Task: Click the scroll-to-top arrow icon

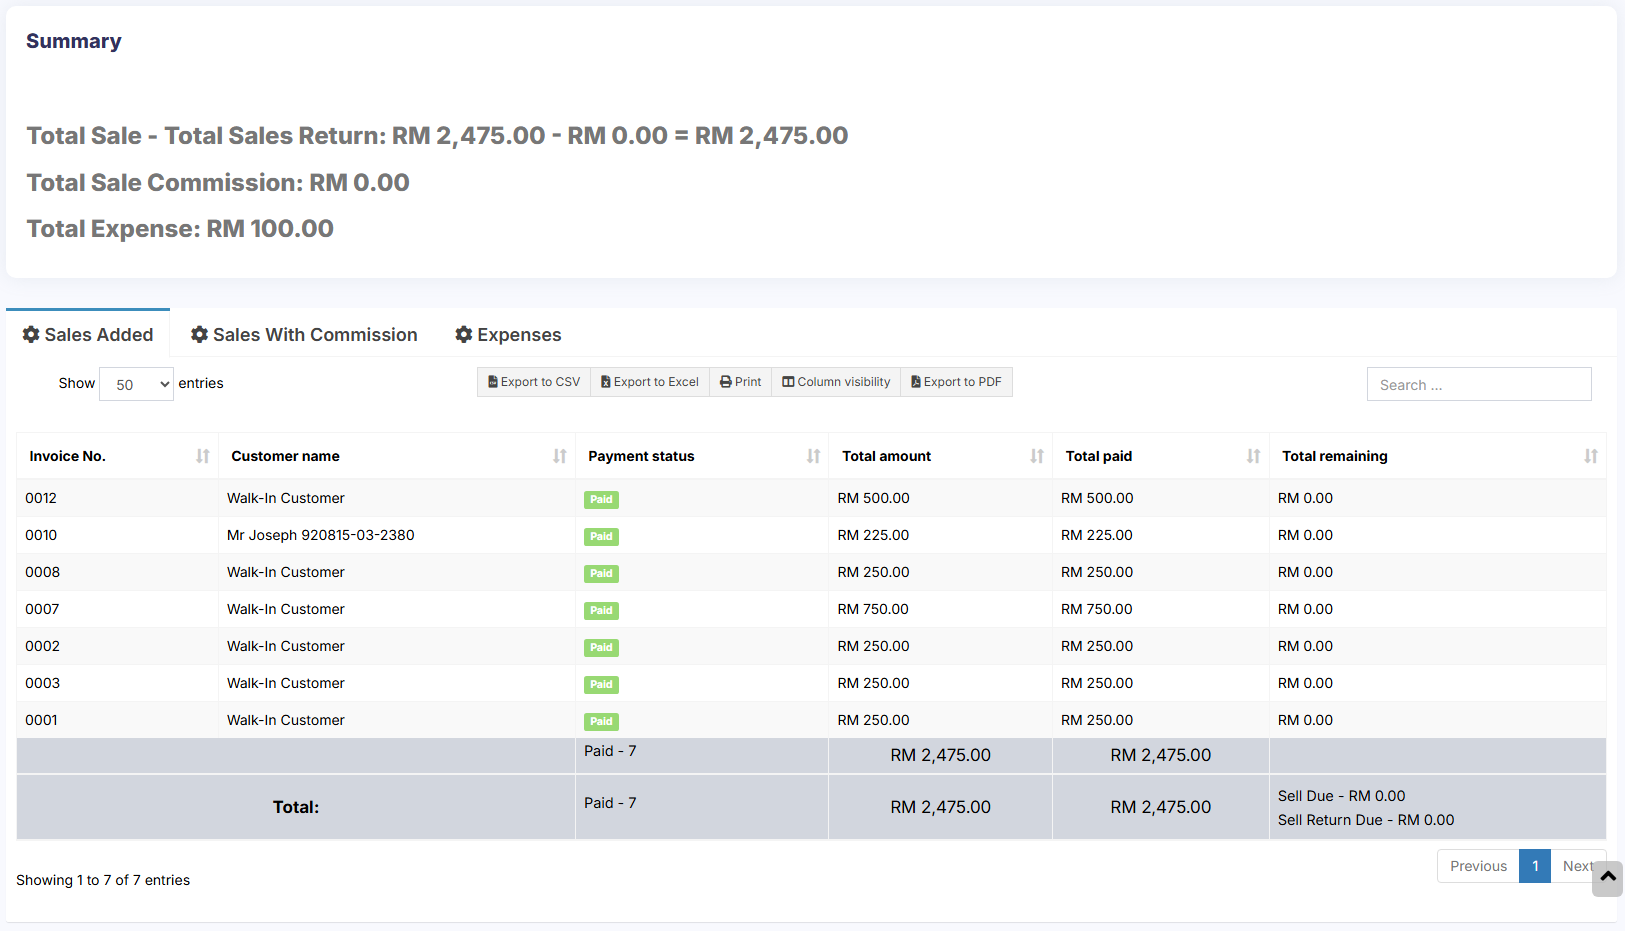Action: click(1608, 877)
